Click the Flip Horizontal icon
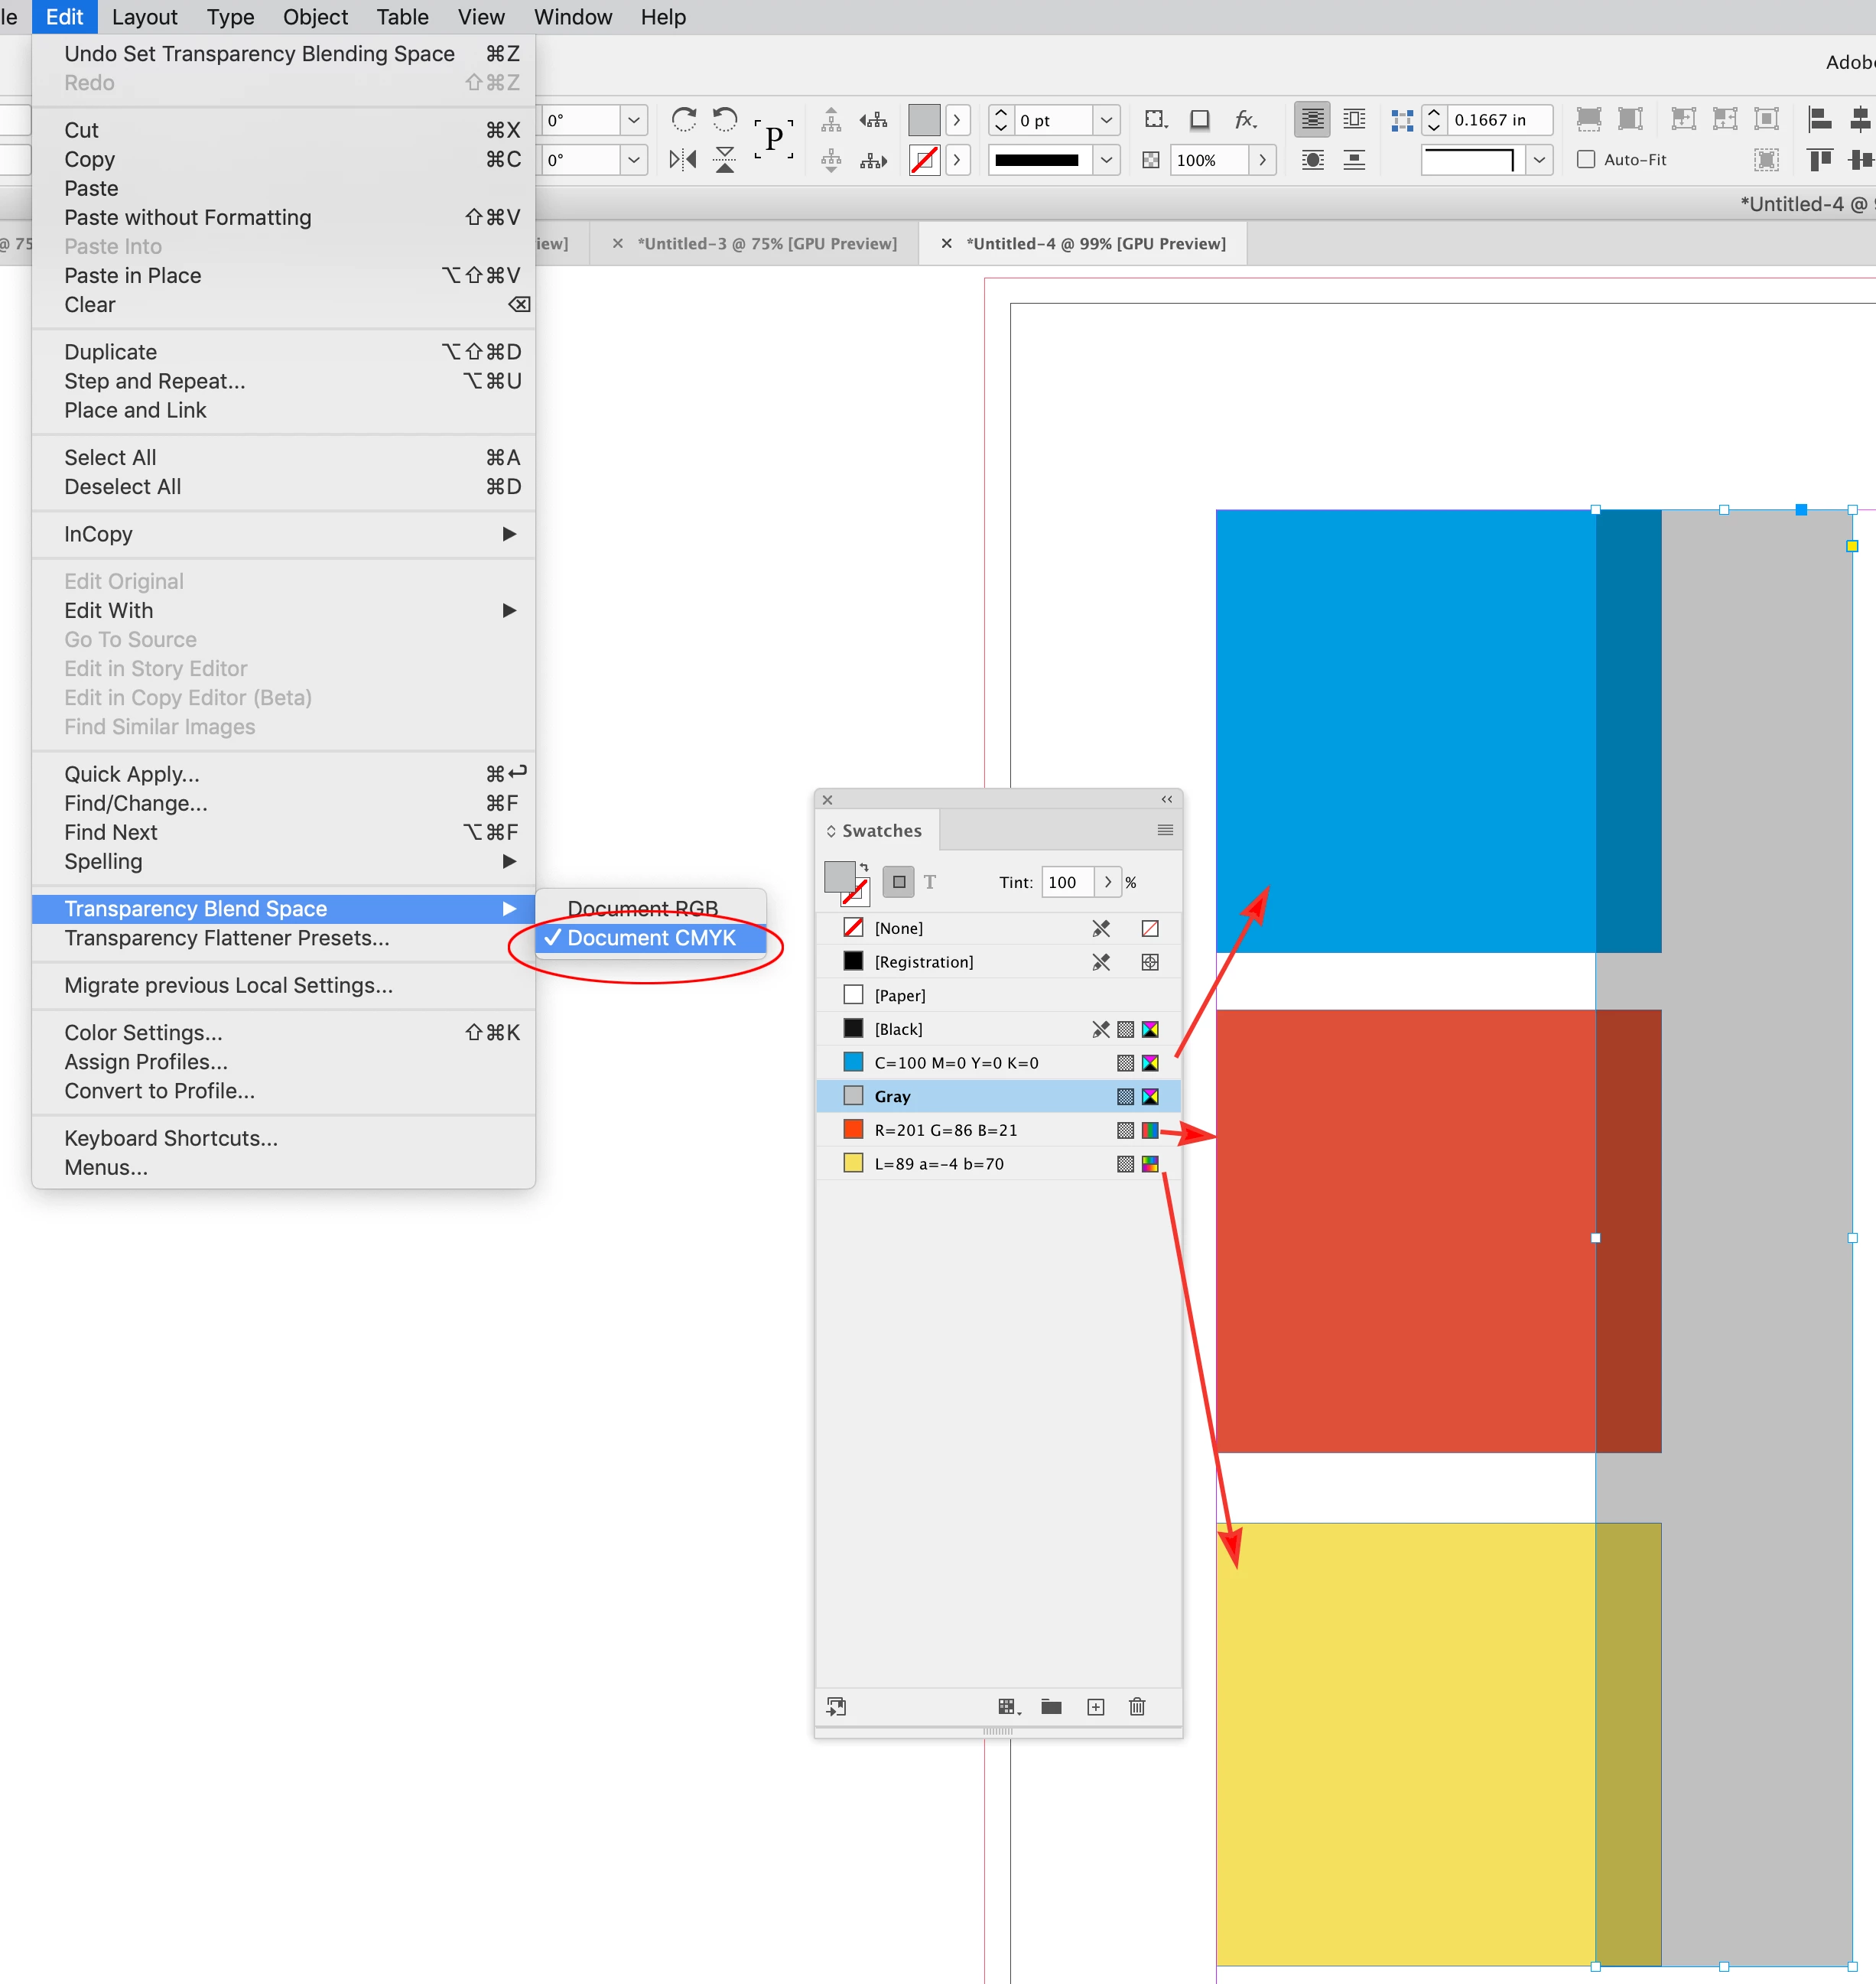The width and height of the screenshot is (1876, 1984). (x=683, y=159)
